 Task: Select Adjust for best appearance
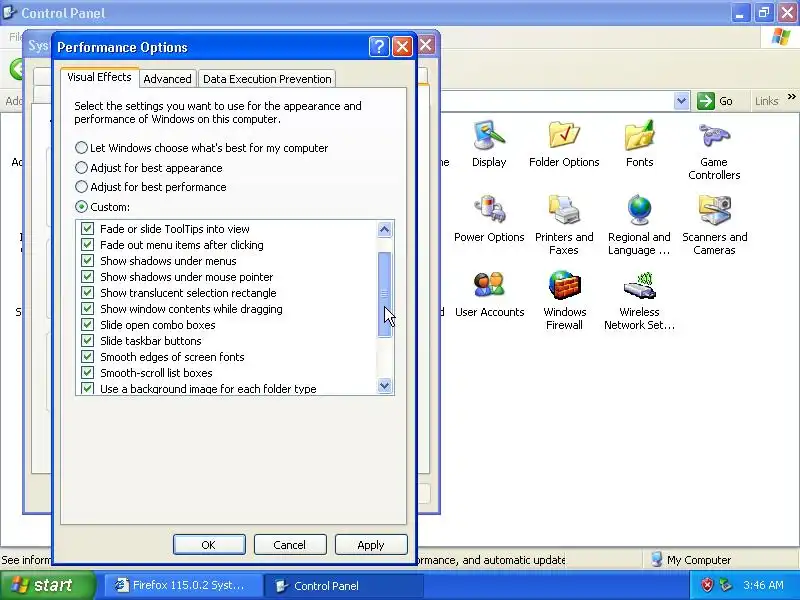pyautogui.click(x=81, y=168)
